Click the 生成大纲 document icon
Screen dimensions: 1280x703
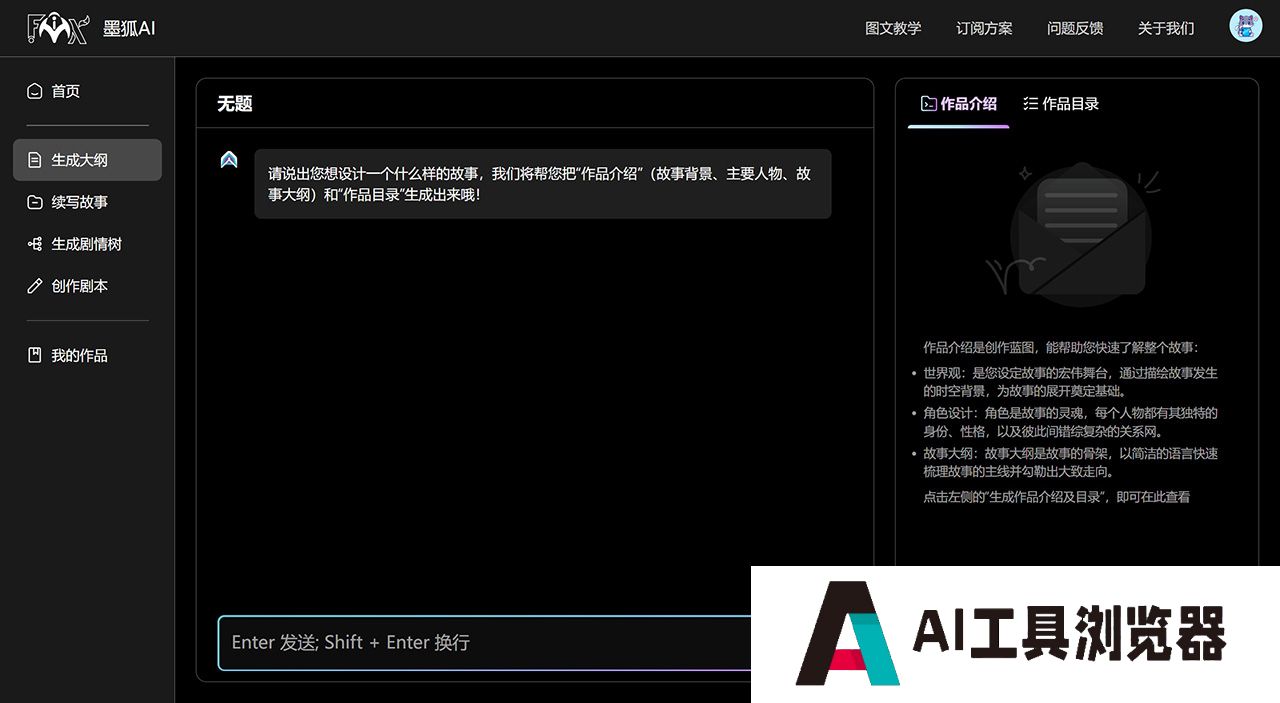tap(34, 160)
